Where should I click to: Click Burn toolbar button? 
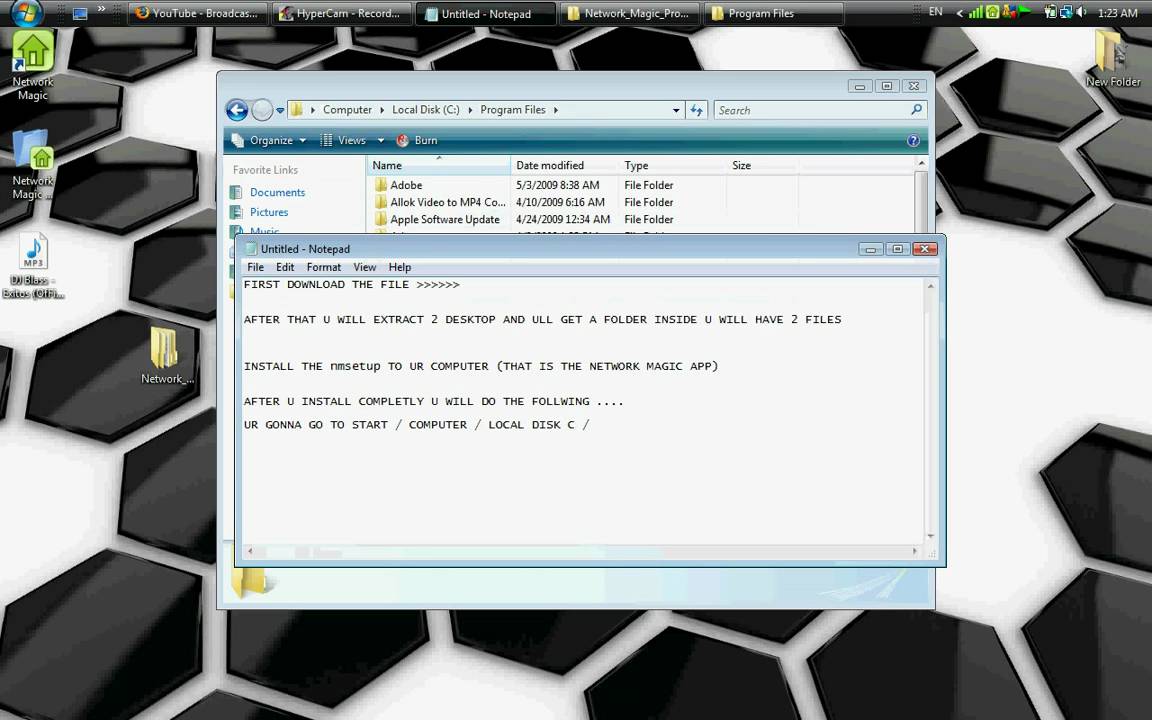pyautogui.click(x=417, y=140)
